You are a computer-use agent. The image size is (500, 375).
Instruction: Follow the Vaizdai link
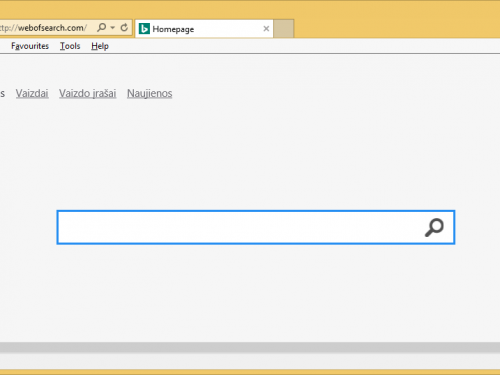[x=32, y=93]
